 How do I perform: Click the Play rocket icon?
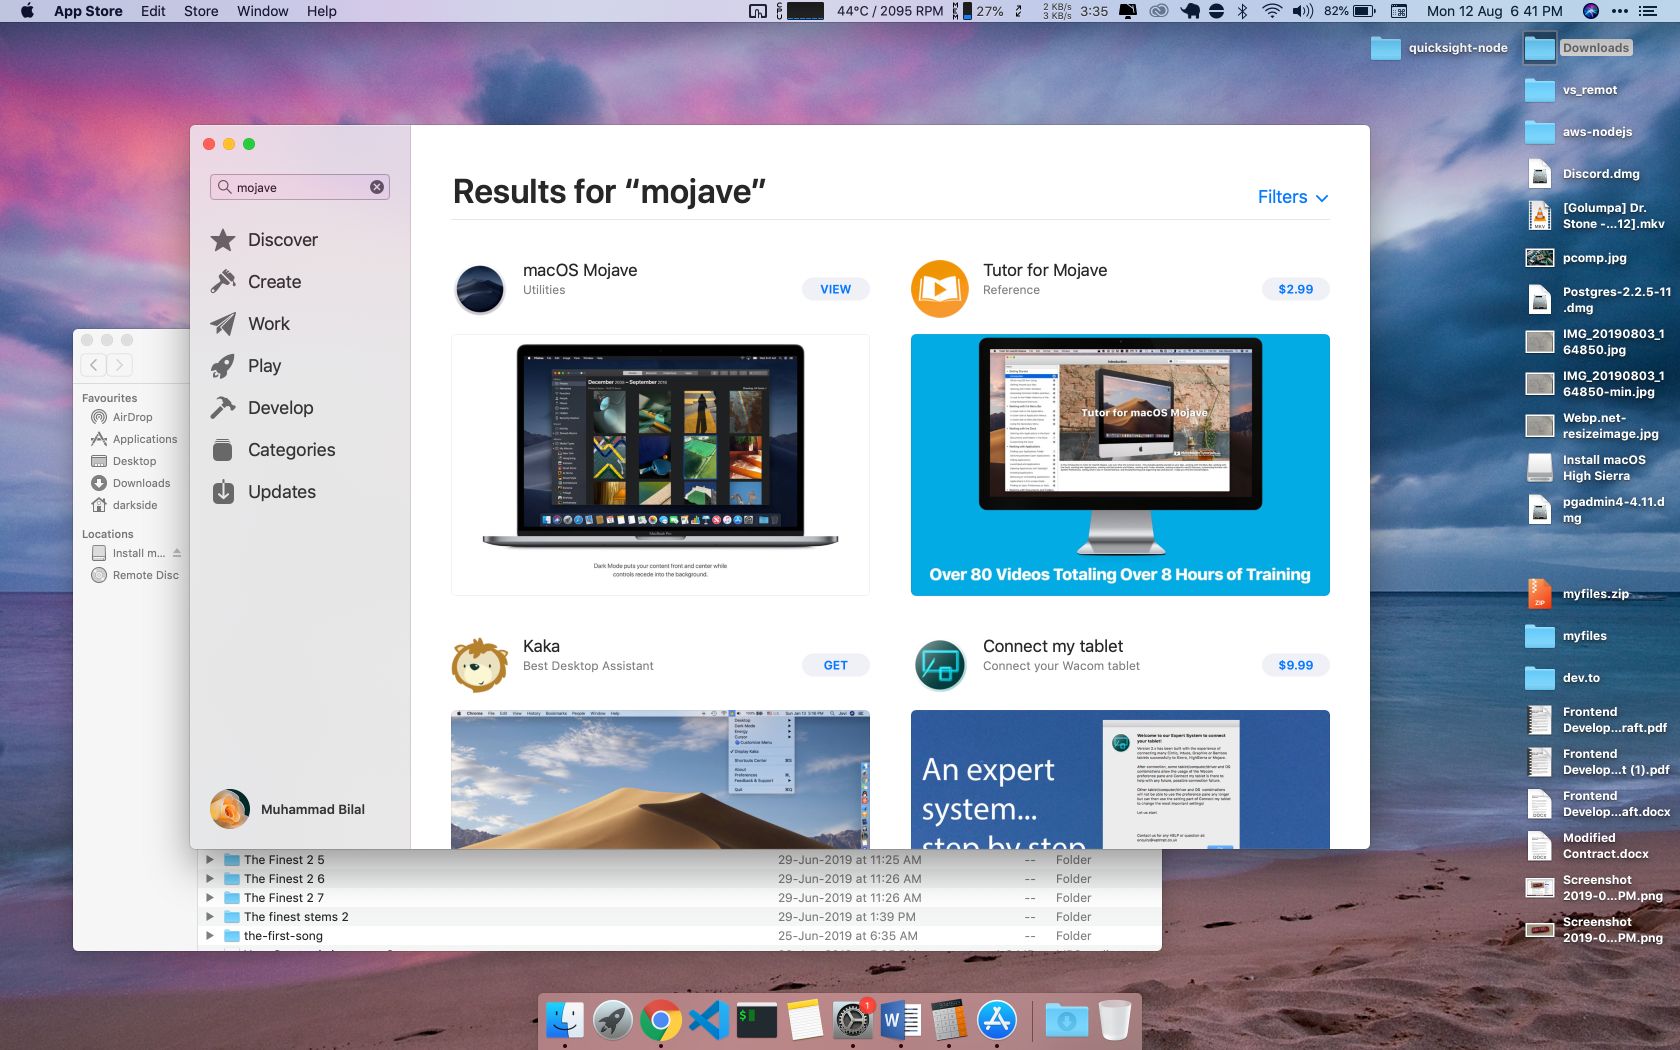click(x=223, y=366)
